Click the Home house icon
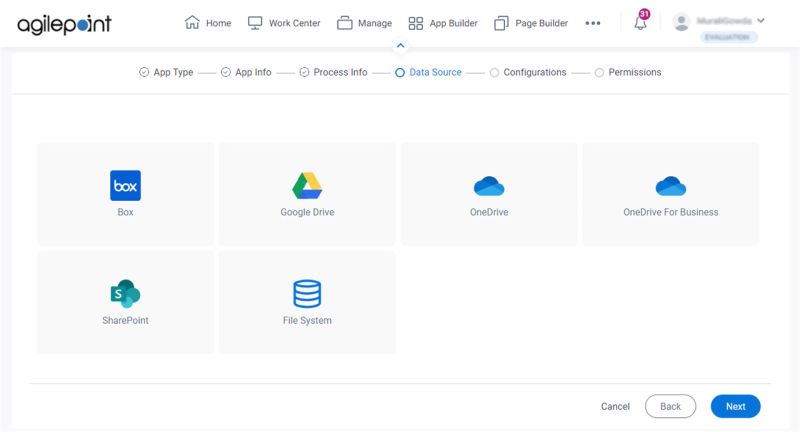The image size is (800, 432). [192, 22]
